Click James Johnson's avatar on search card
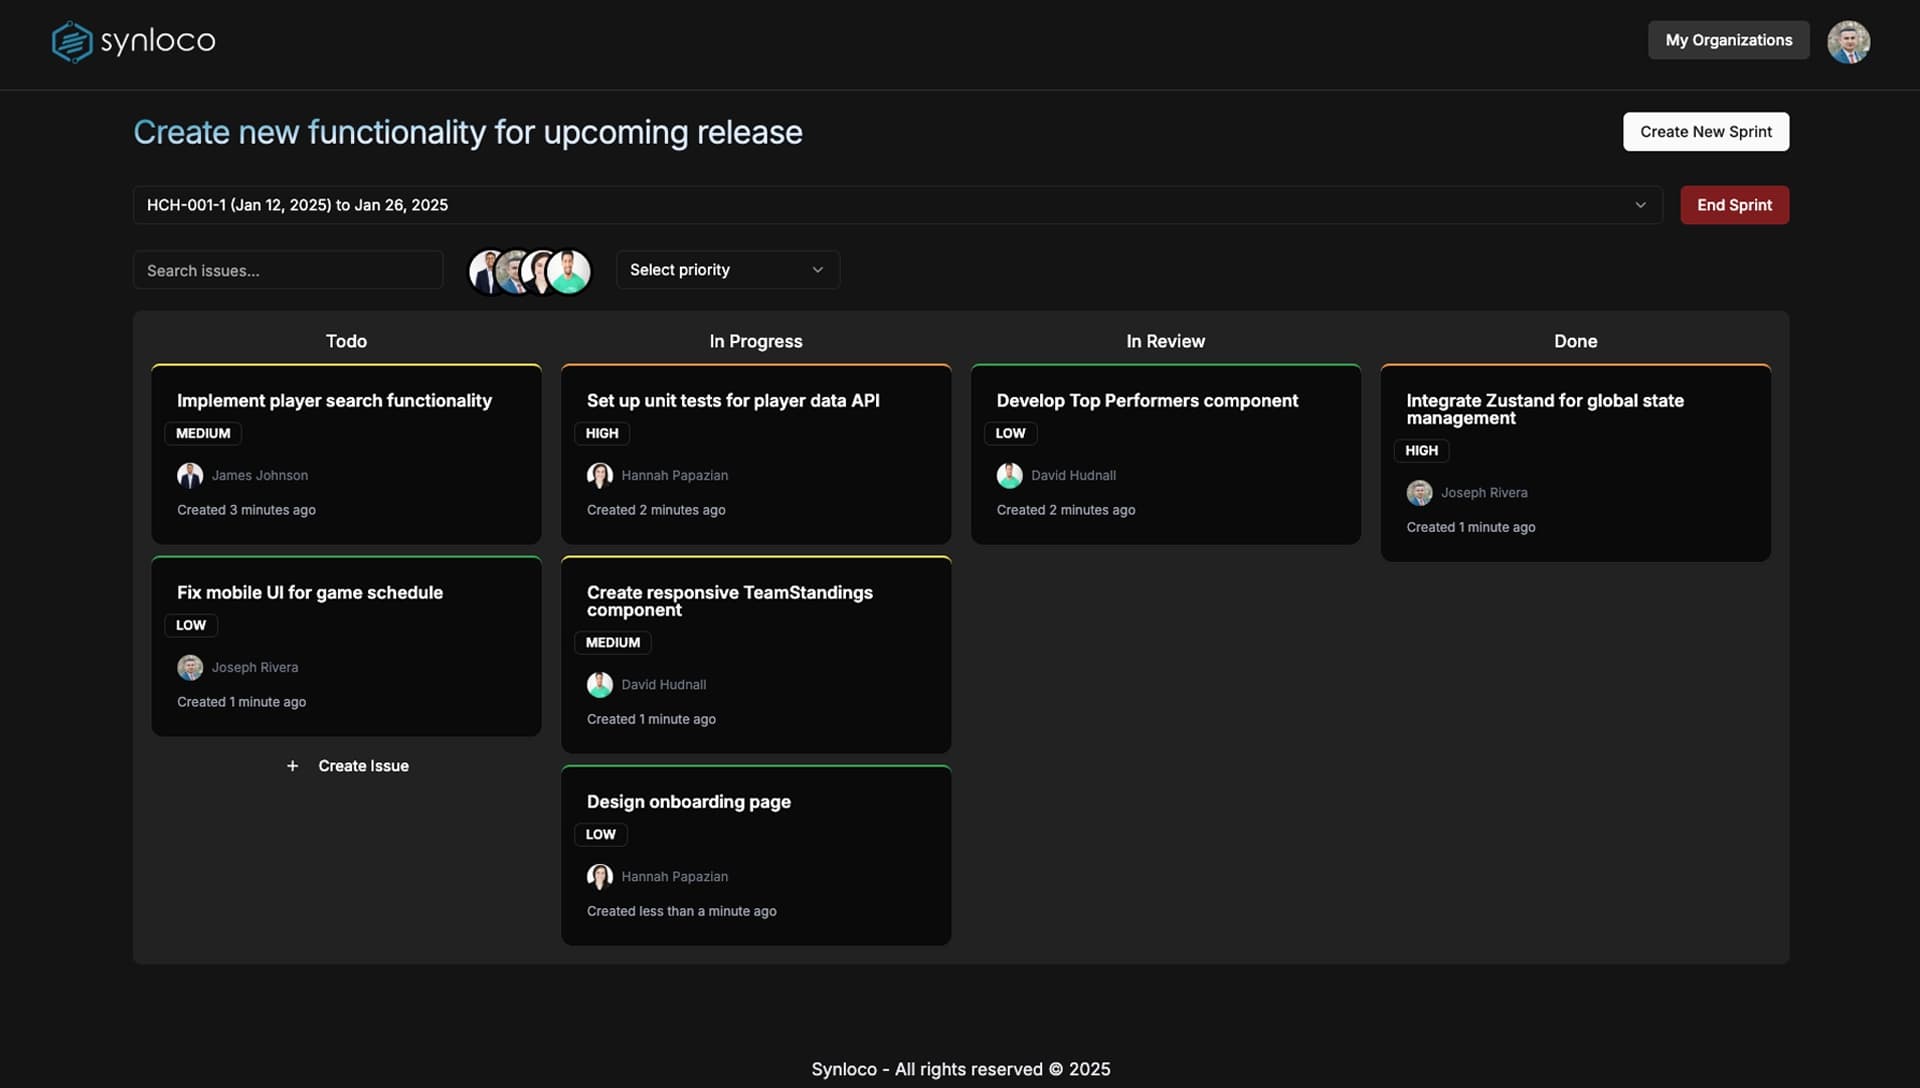 click(190, 475)
